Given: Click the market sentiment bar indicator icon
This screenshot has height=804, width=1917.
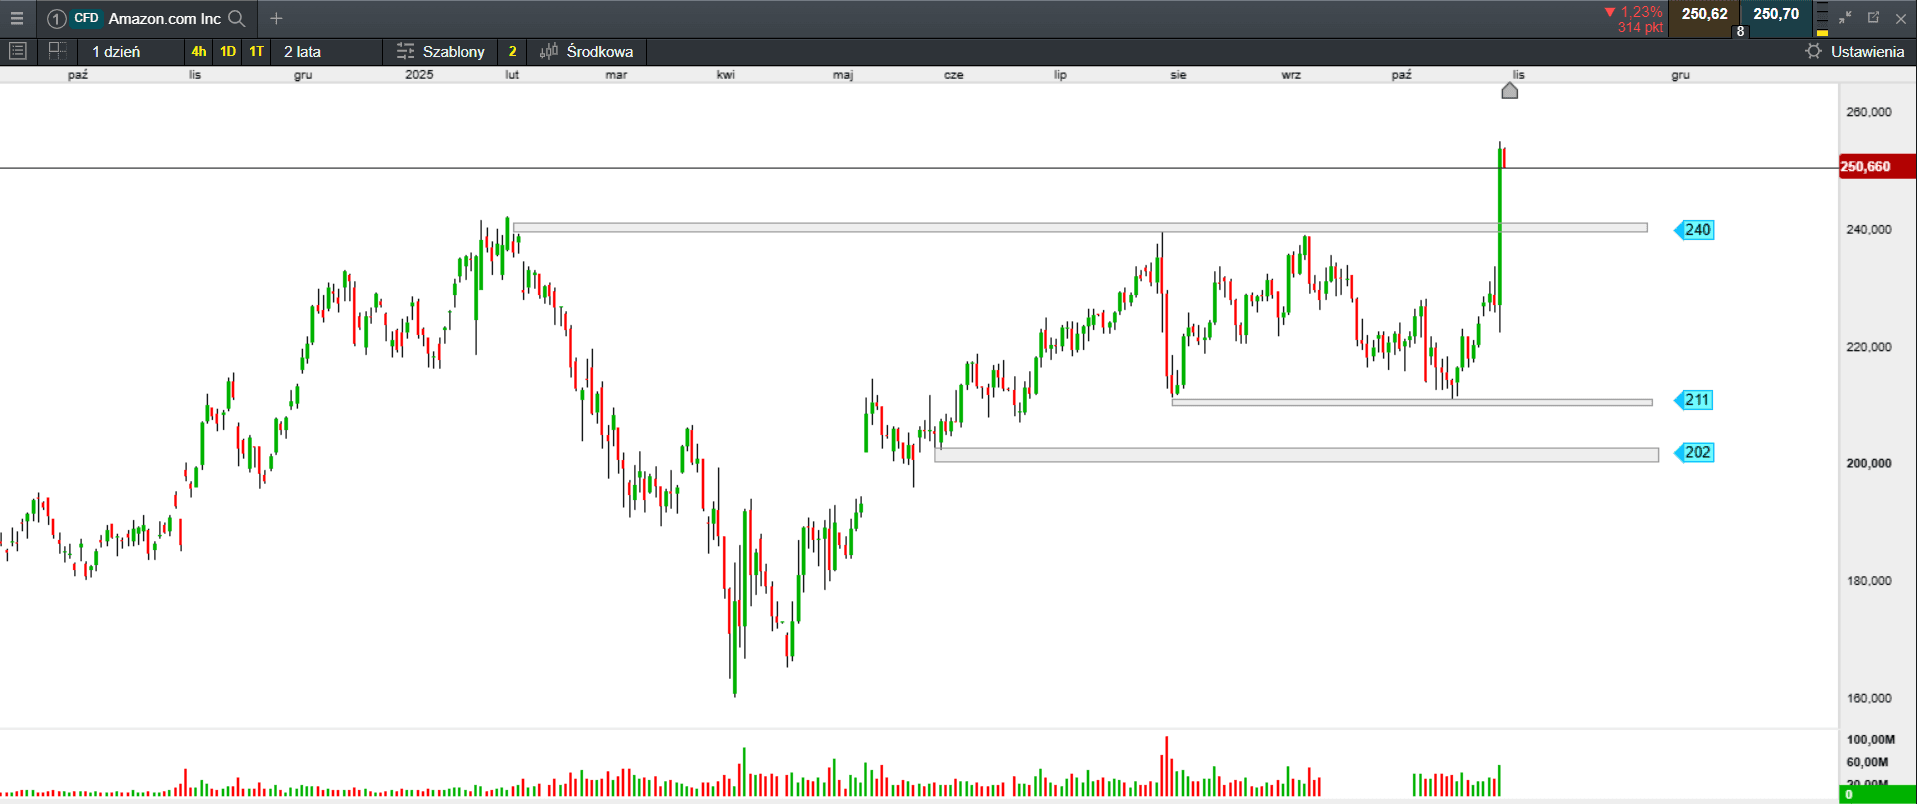Looking at the screenshot, I should [x=1822, y=19].
